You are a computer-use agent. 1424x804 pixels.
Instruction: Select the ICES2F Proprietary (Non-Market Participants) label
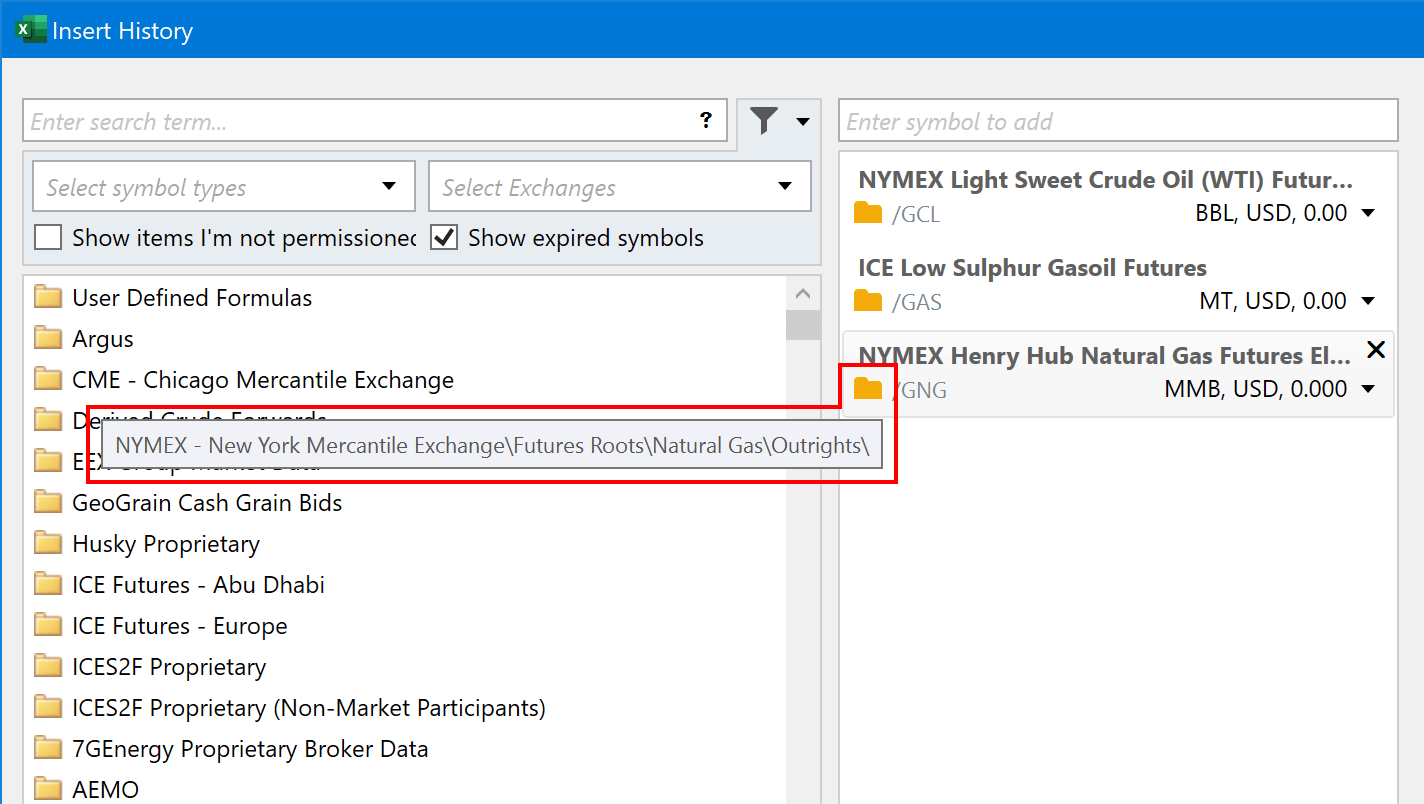click(309, 708)
